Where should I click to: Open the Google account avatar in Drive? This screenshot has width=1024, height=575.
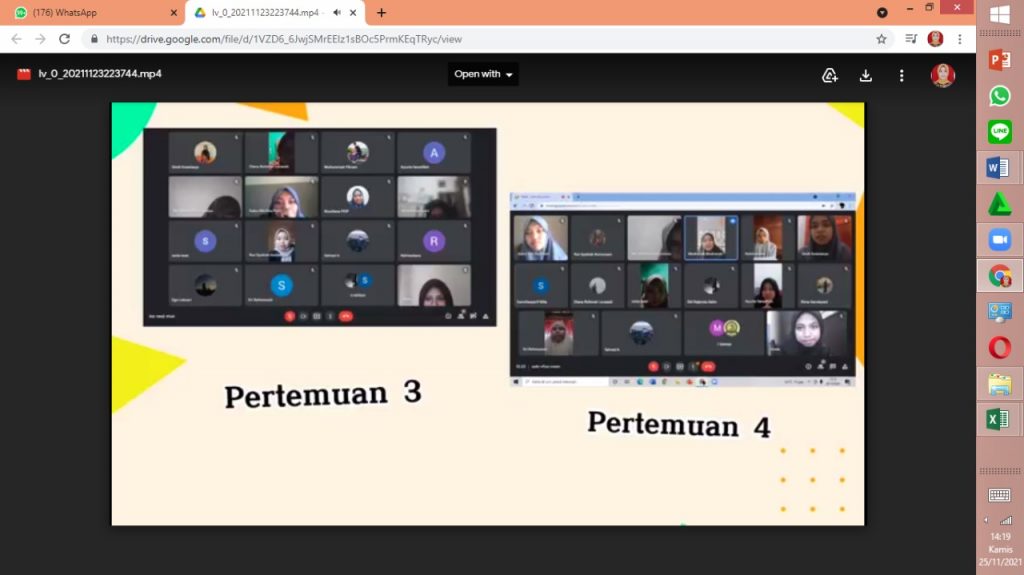pyautogui.click(x=942, y=75)
